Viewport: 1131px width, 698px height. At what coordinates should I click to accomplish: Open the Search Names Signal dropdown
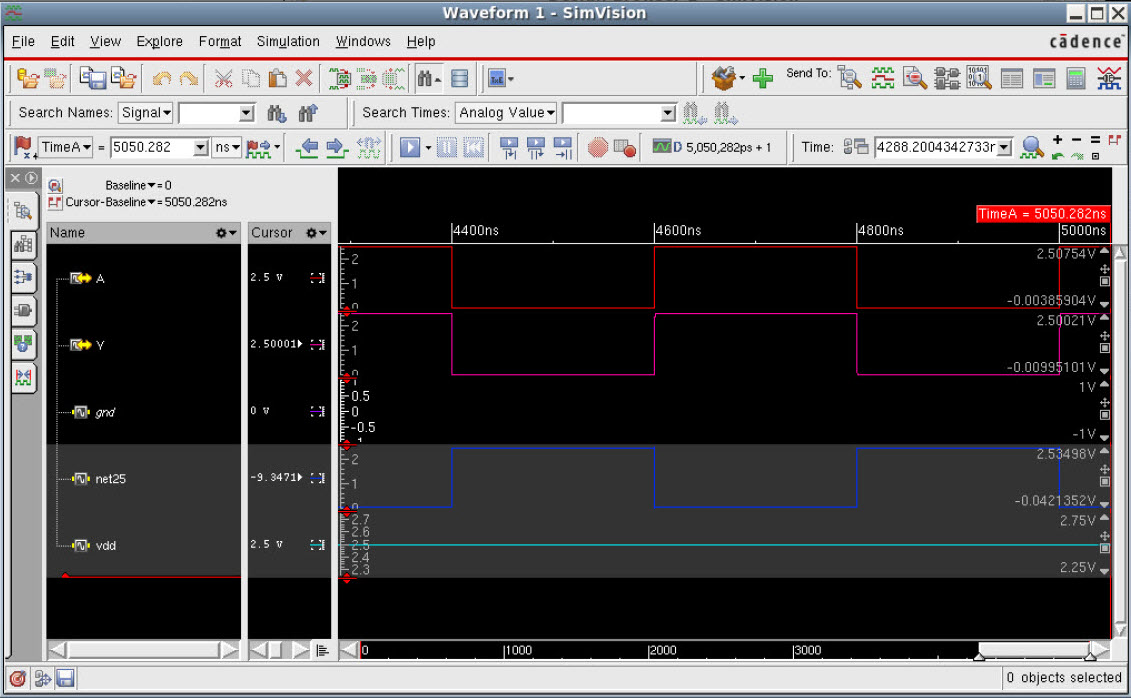(x=146, y=113)
